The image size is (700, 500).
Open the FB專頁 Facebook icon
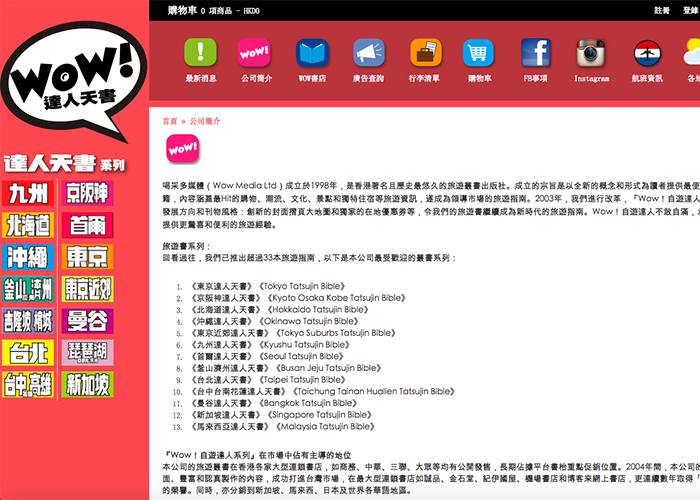point(535,52)
